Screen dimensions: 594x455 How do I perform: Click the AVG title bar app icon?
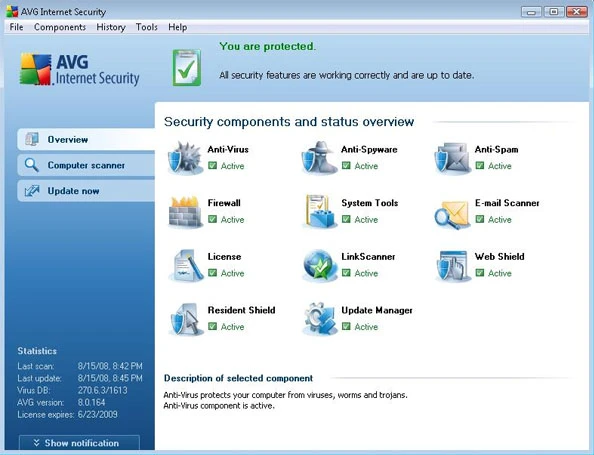tap(12, 12)
